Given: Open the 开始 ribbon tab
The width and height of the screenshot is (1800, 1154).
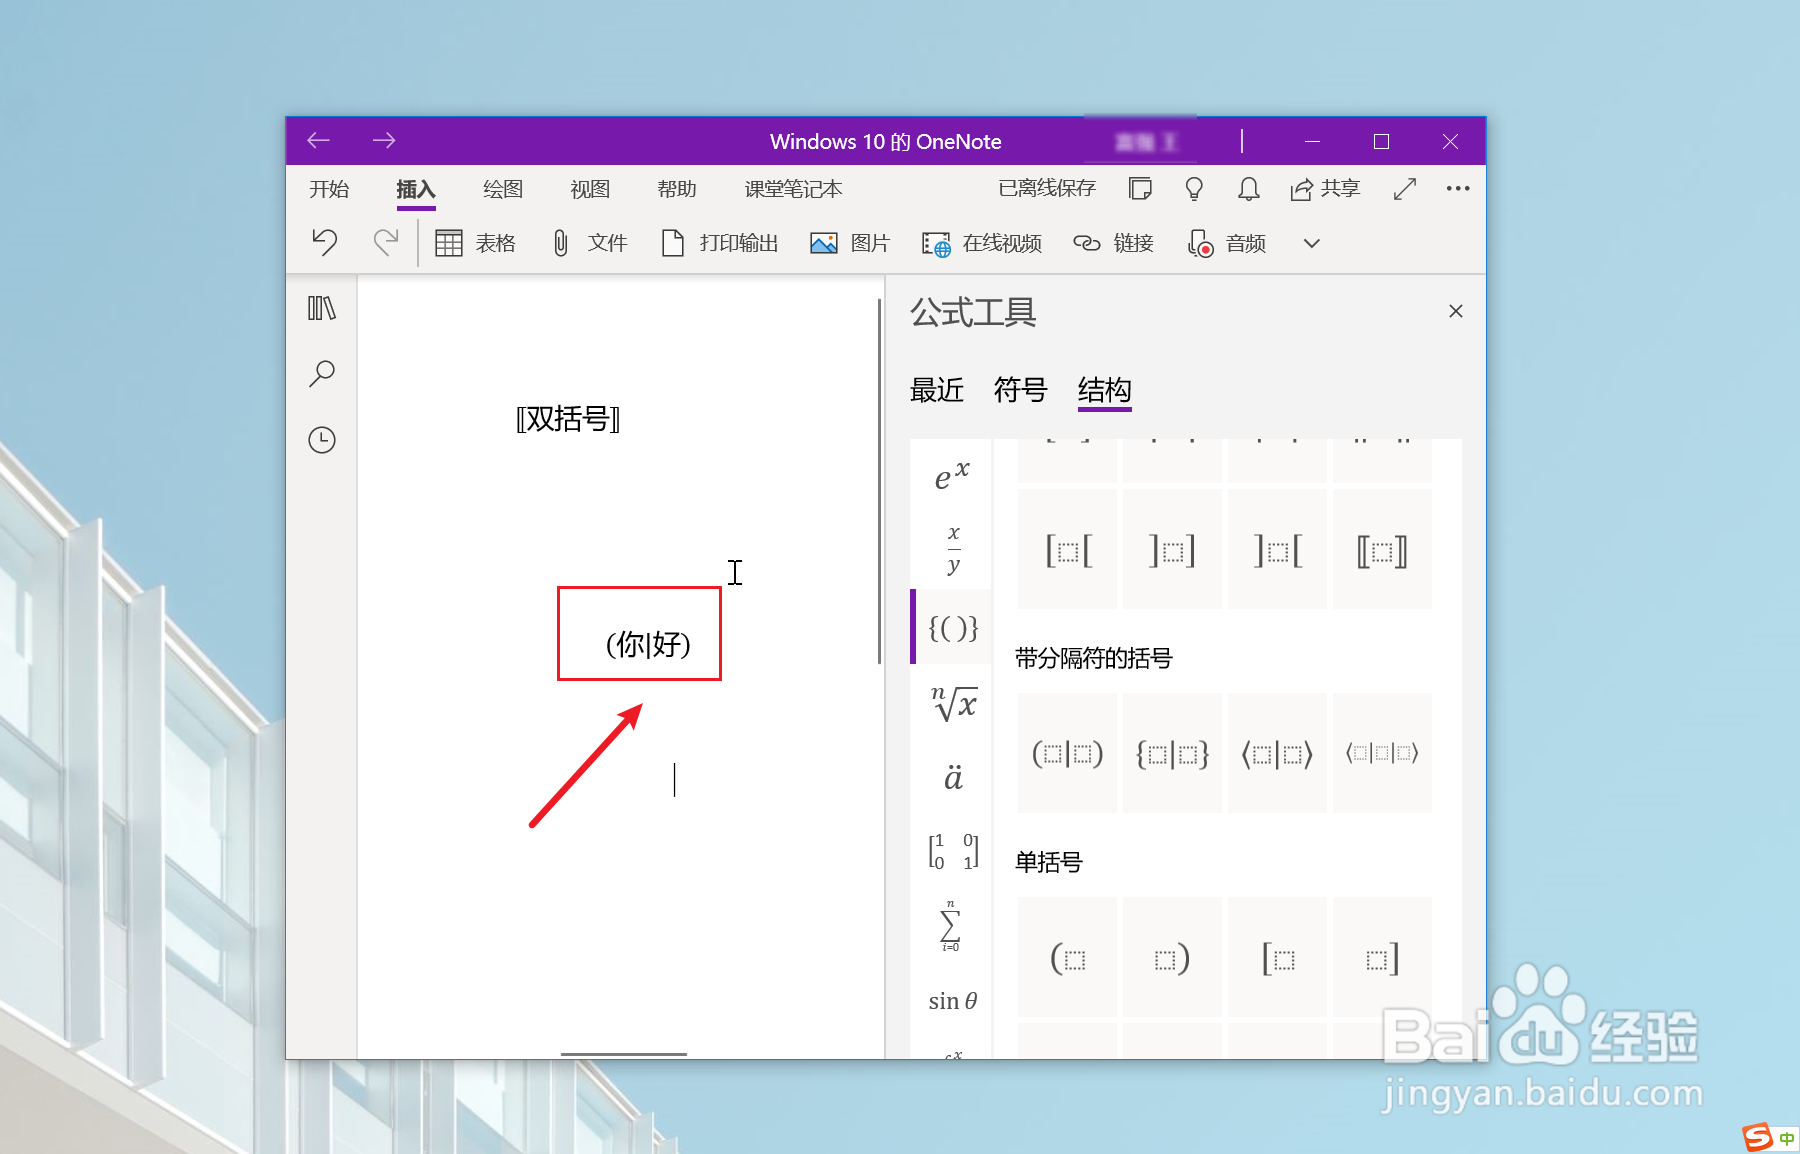Looking at the screenshot, I should point(329,189).
